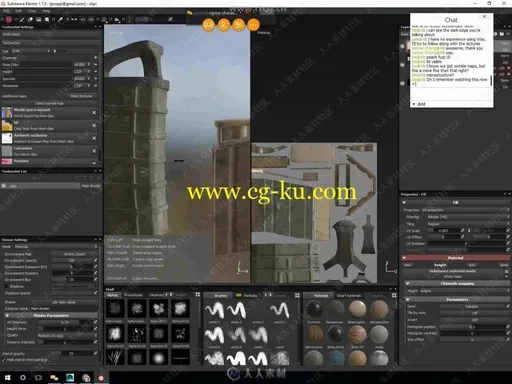Collapse the Channels mapping section
The image size is (512, 384).
pos(407,284)
